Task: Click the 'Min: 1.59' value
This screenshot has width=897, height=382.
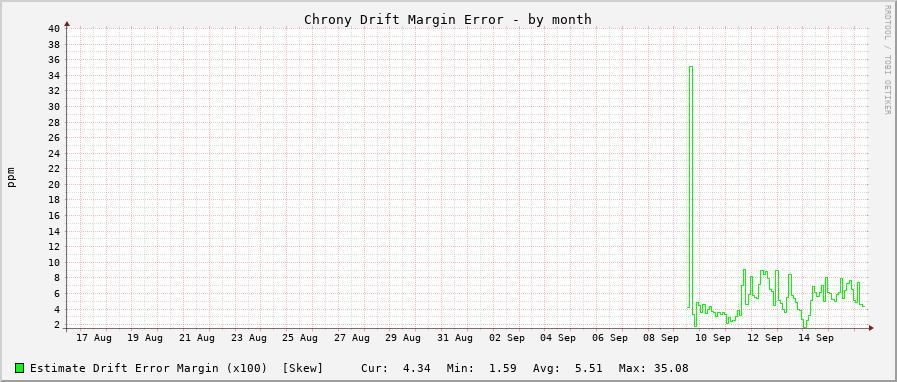Action: coord(482,368)
